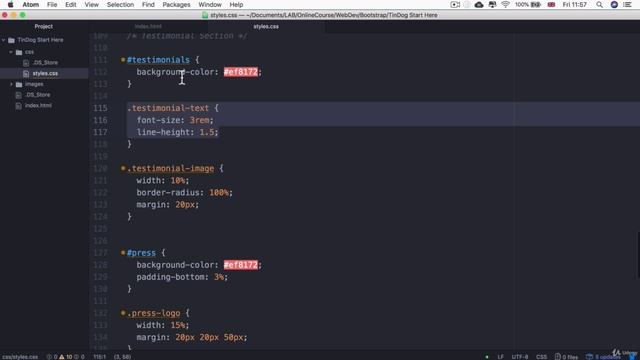Screen dimensions: 640x360
Task: Open the Wi-Fi status menu
Action: click(x=505, y=4)
